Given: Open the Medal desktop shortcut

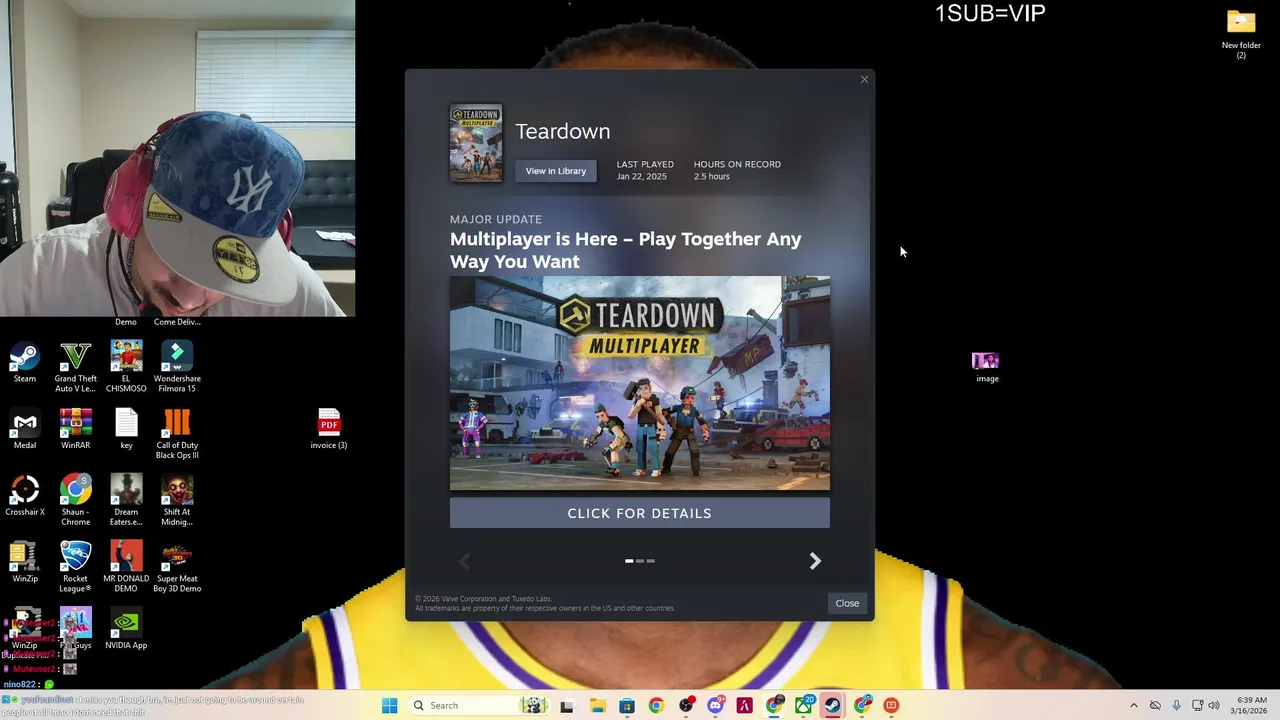Looking at the screenshot, I should click(x=24, y=430).
